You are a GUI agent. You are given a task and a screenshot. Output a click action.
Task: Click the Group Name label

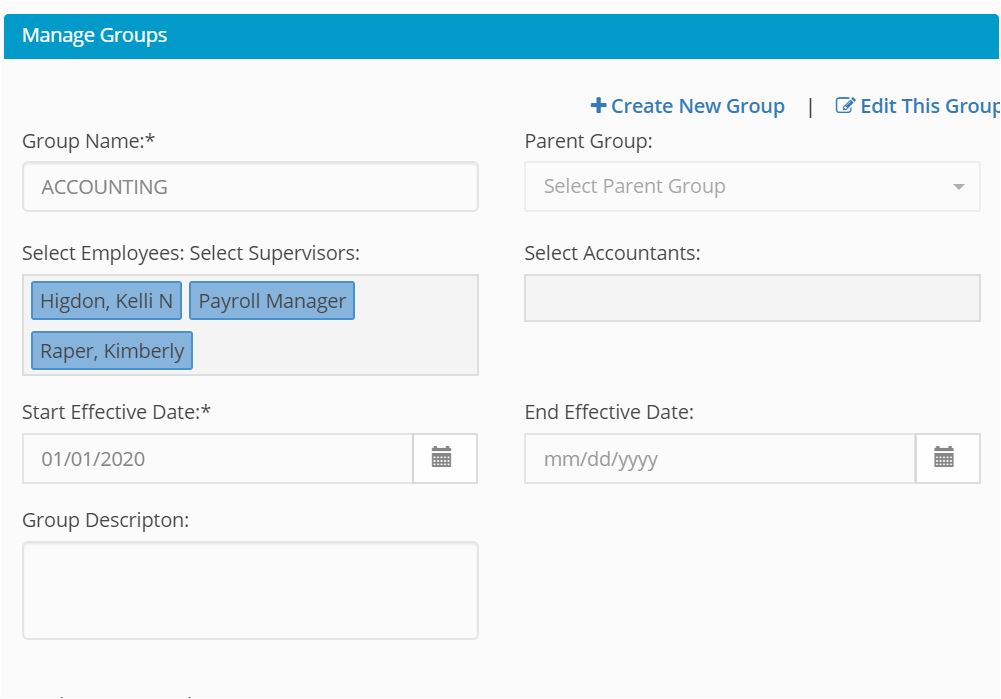point(89,141)
